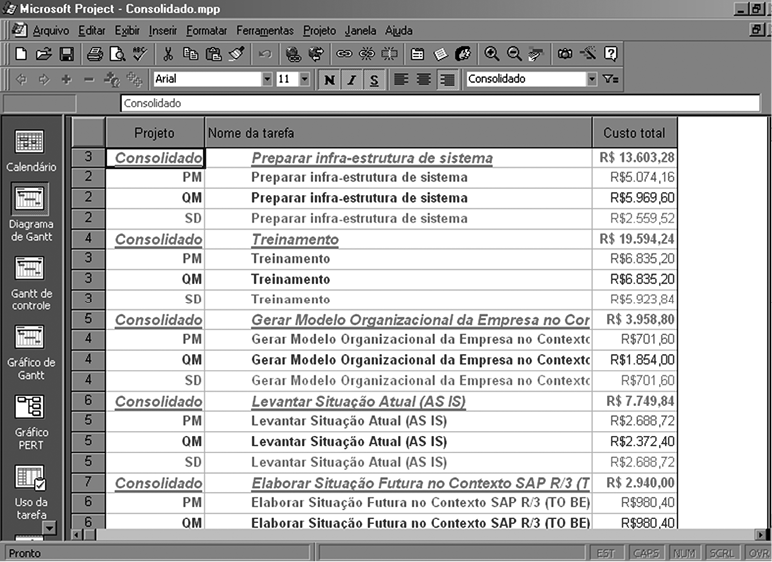Open the Ajuda menu
This screenshot has height=562, width=772.
(x=398, y=31)
